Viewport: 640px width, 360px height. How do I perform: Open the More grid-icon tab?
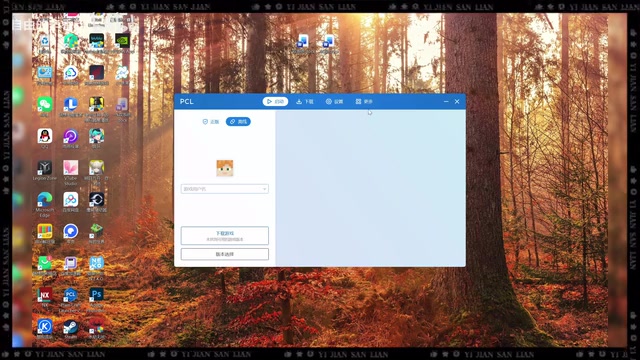click(364, 101)
